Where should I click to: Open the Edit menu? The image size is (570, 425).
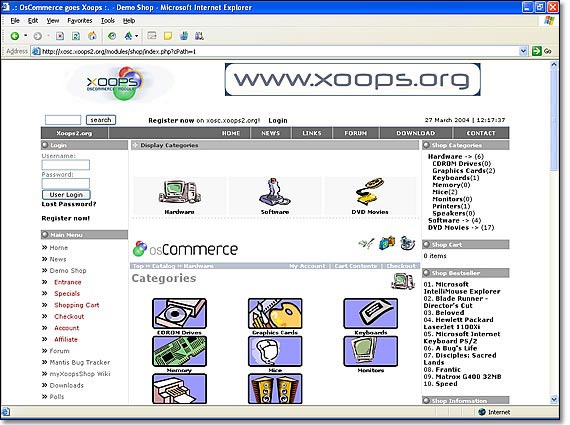click(33, 21)
